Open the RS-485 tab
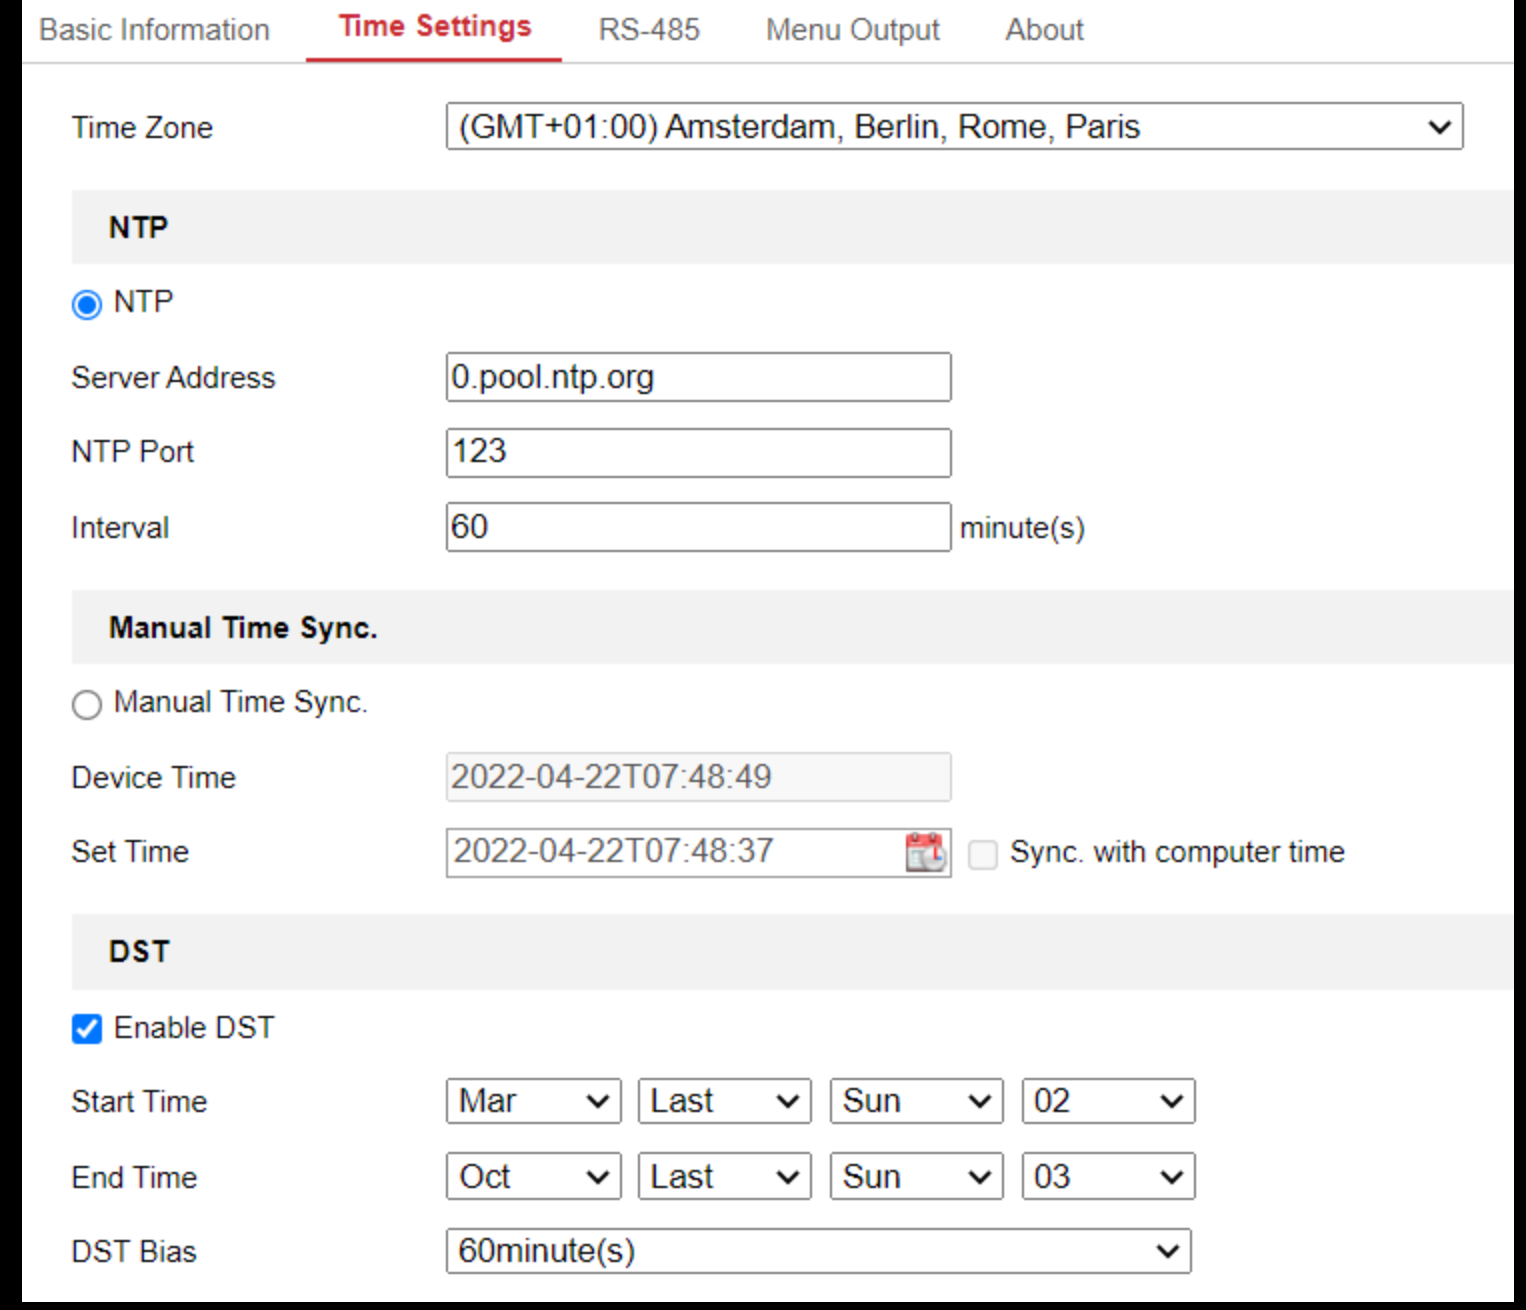1526x1310 pixels. [649, 29]
